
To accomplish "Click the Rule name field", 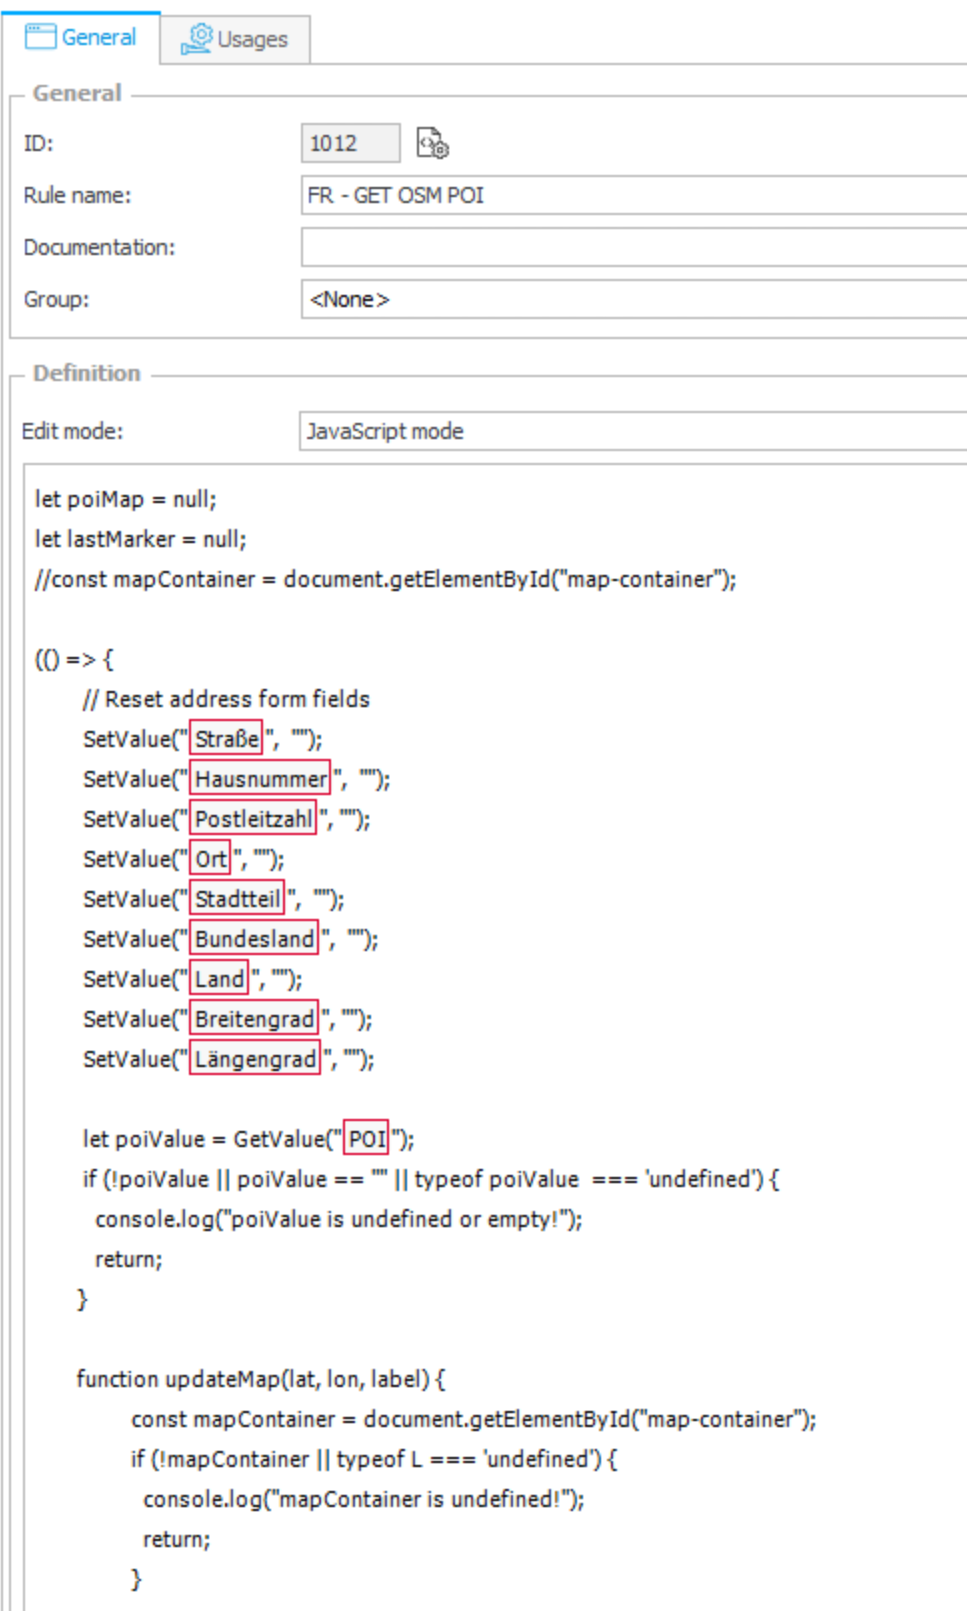I will click(634, 195).
